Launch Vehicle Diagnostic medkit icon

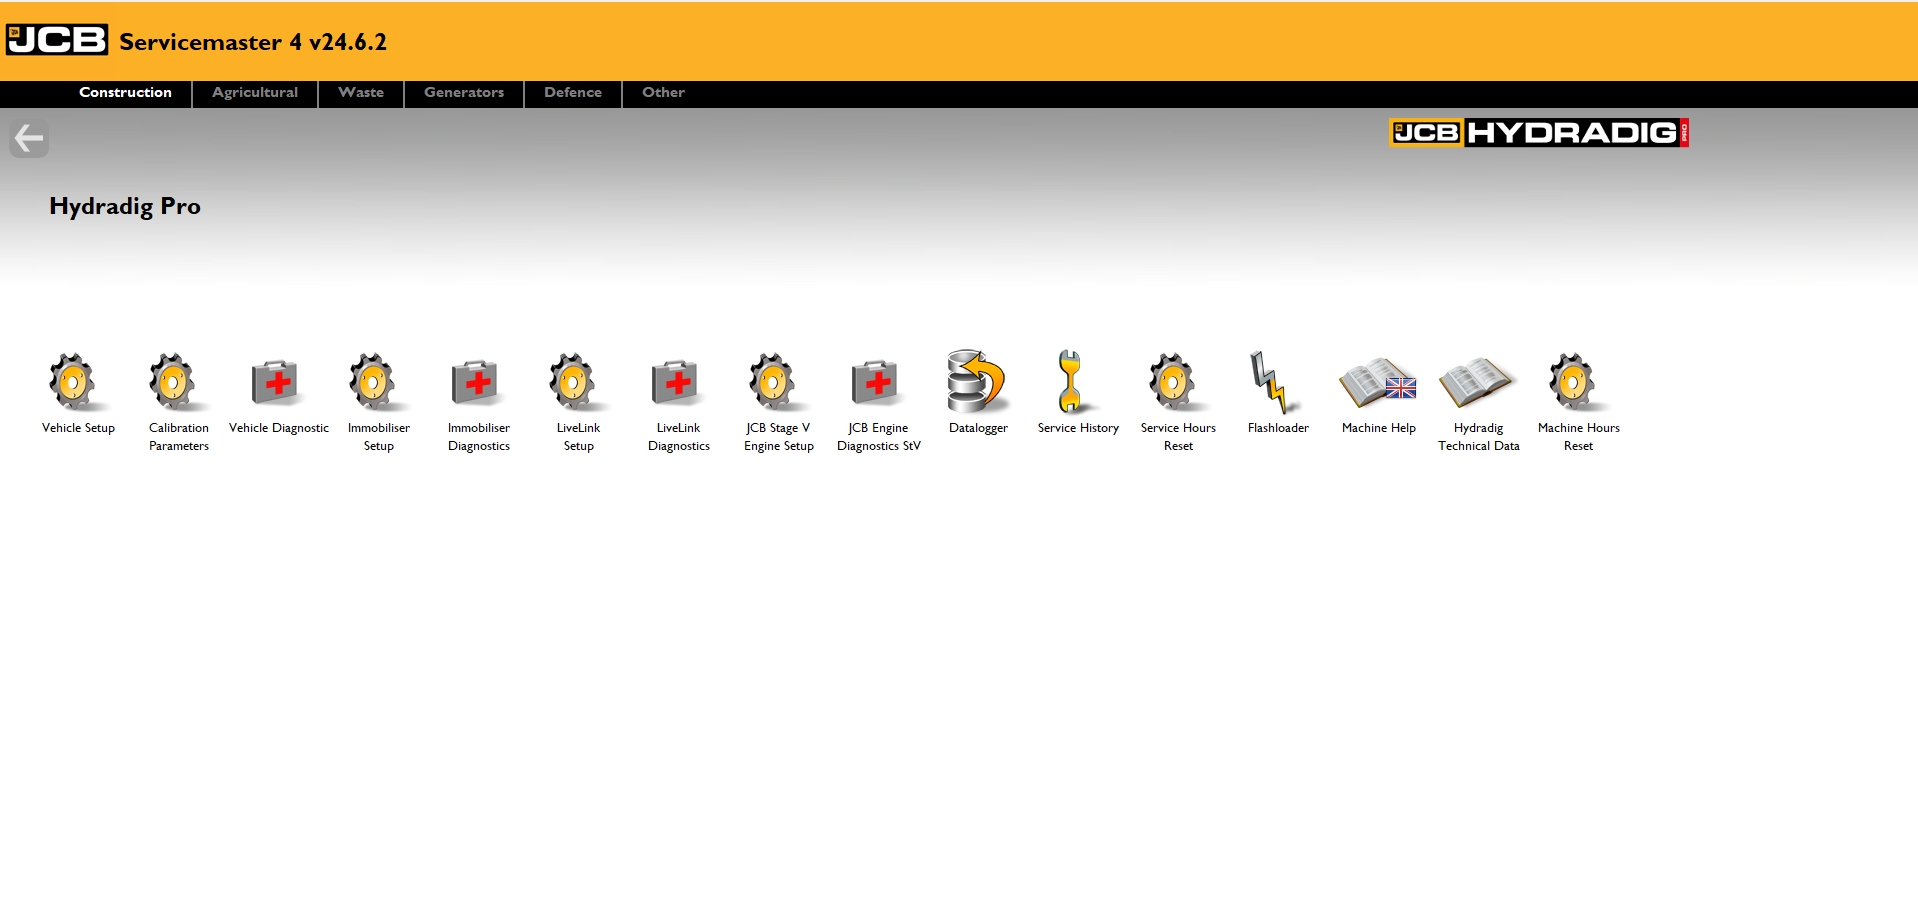[x=275, y=382]
